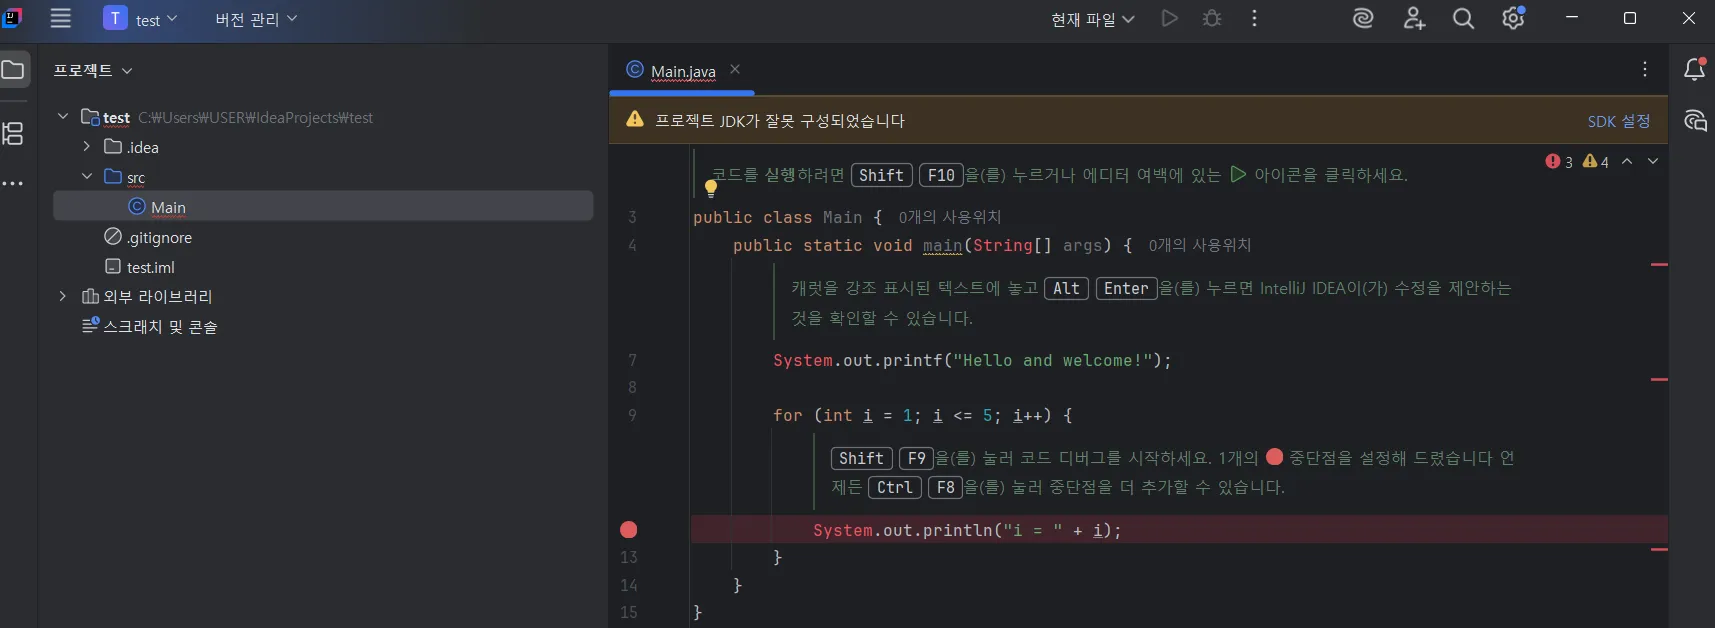Viewport: 1715px width, 628px height.
Task: Click the System.out.println code line
Action: tap(967, 530)
